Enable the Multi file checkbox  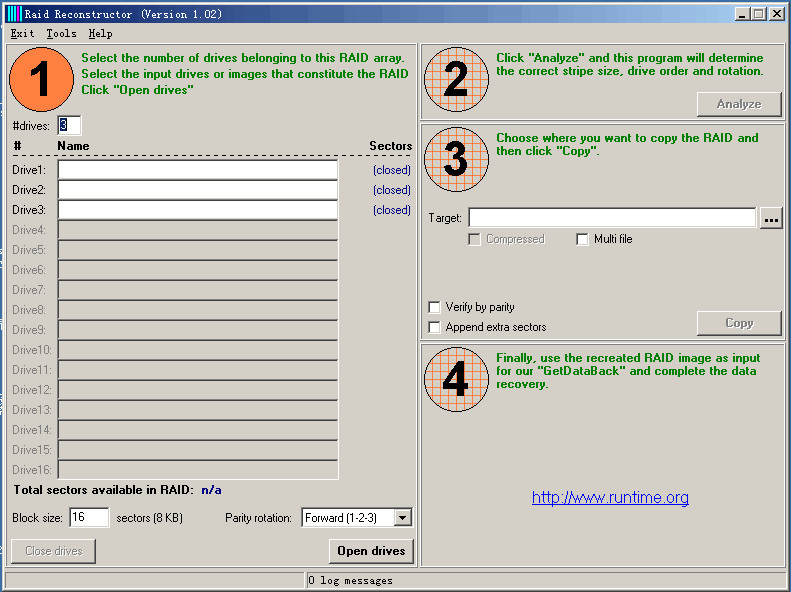582,239
